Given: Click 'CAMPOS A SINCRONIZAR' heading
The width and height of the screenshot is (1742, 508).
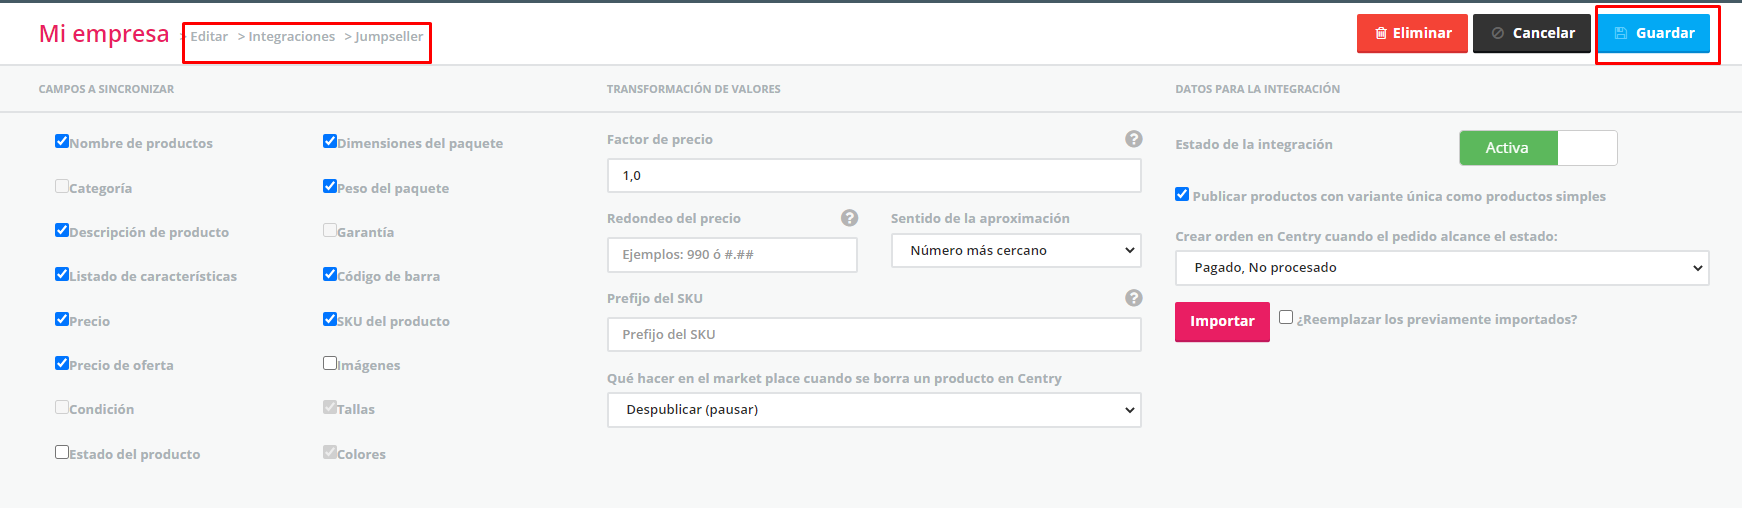Looking at the screenshot, I should tap(106, 89).
